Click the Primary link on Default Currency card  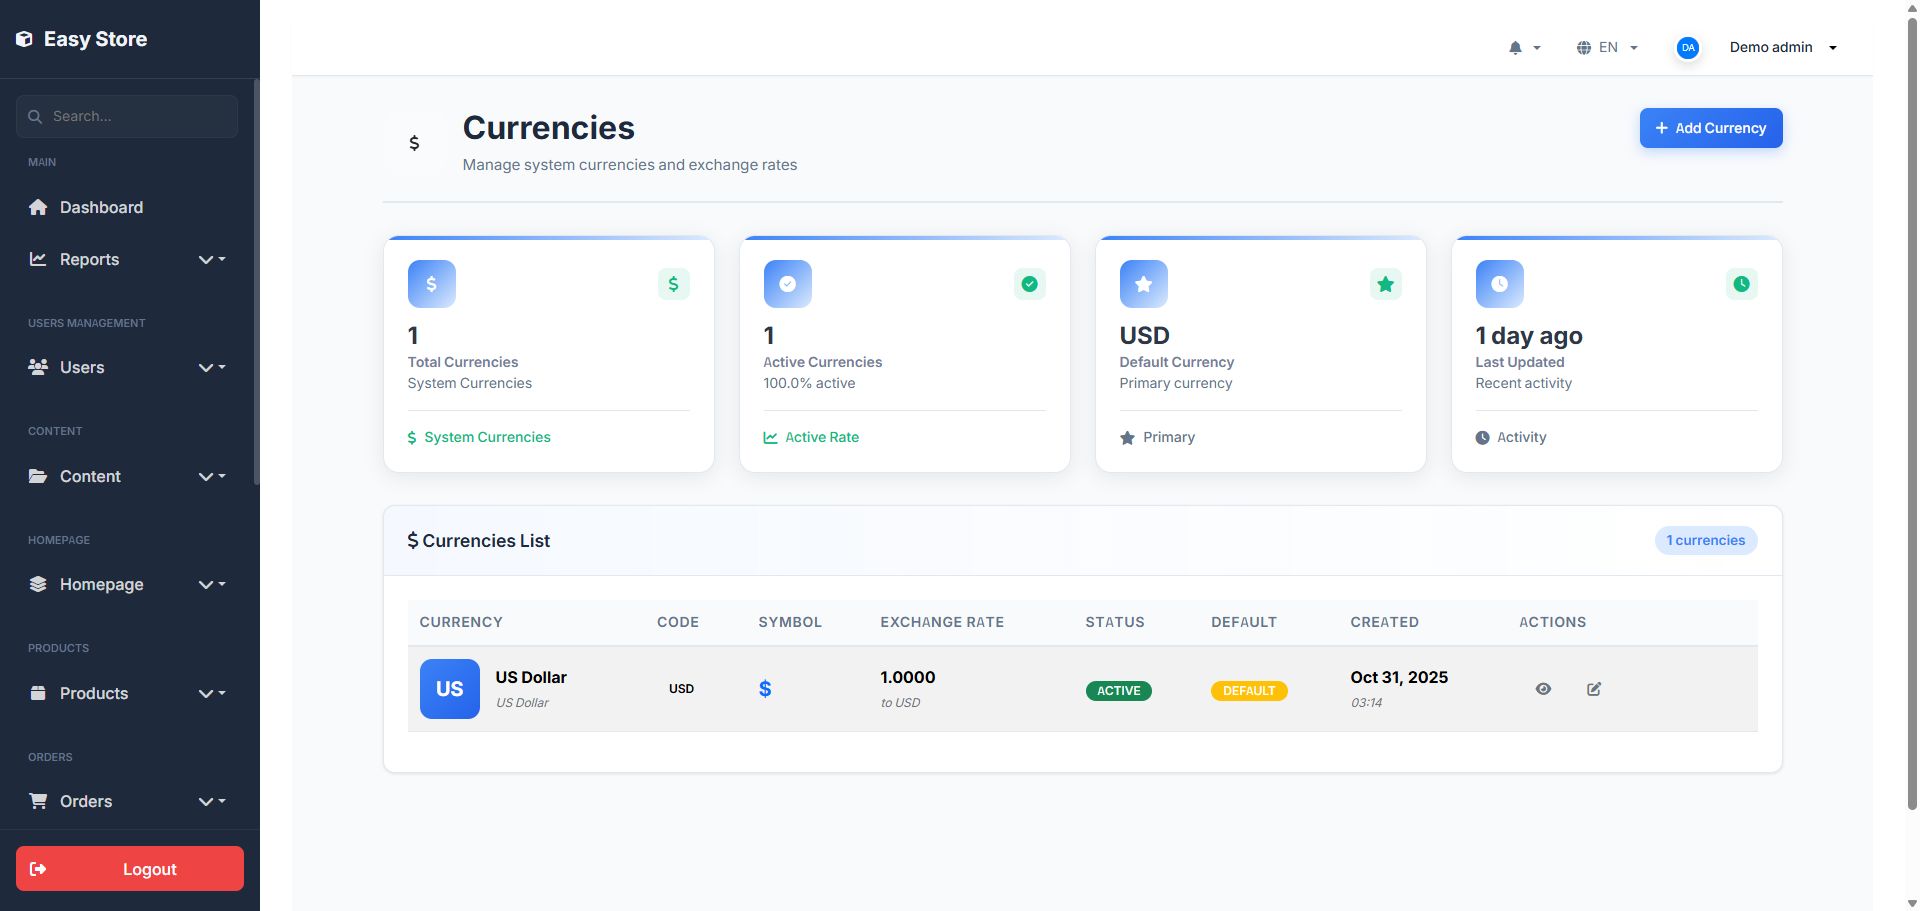pos(1157,437)
